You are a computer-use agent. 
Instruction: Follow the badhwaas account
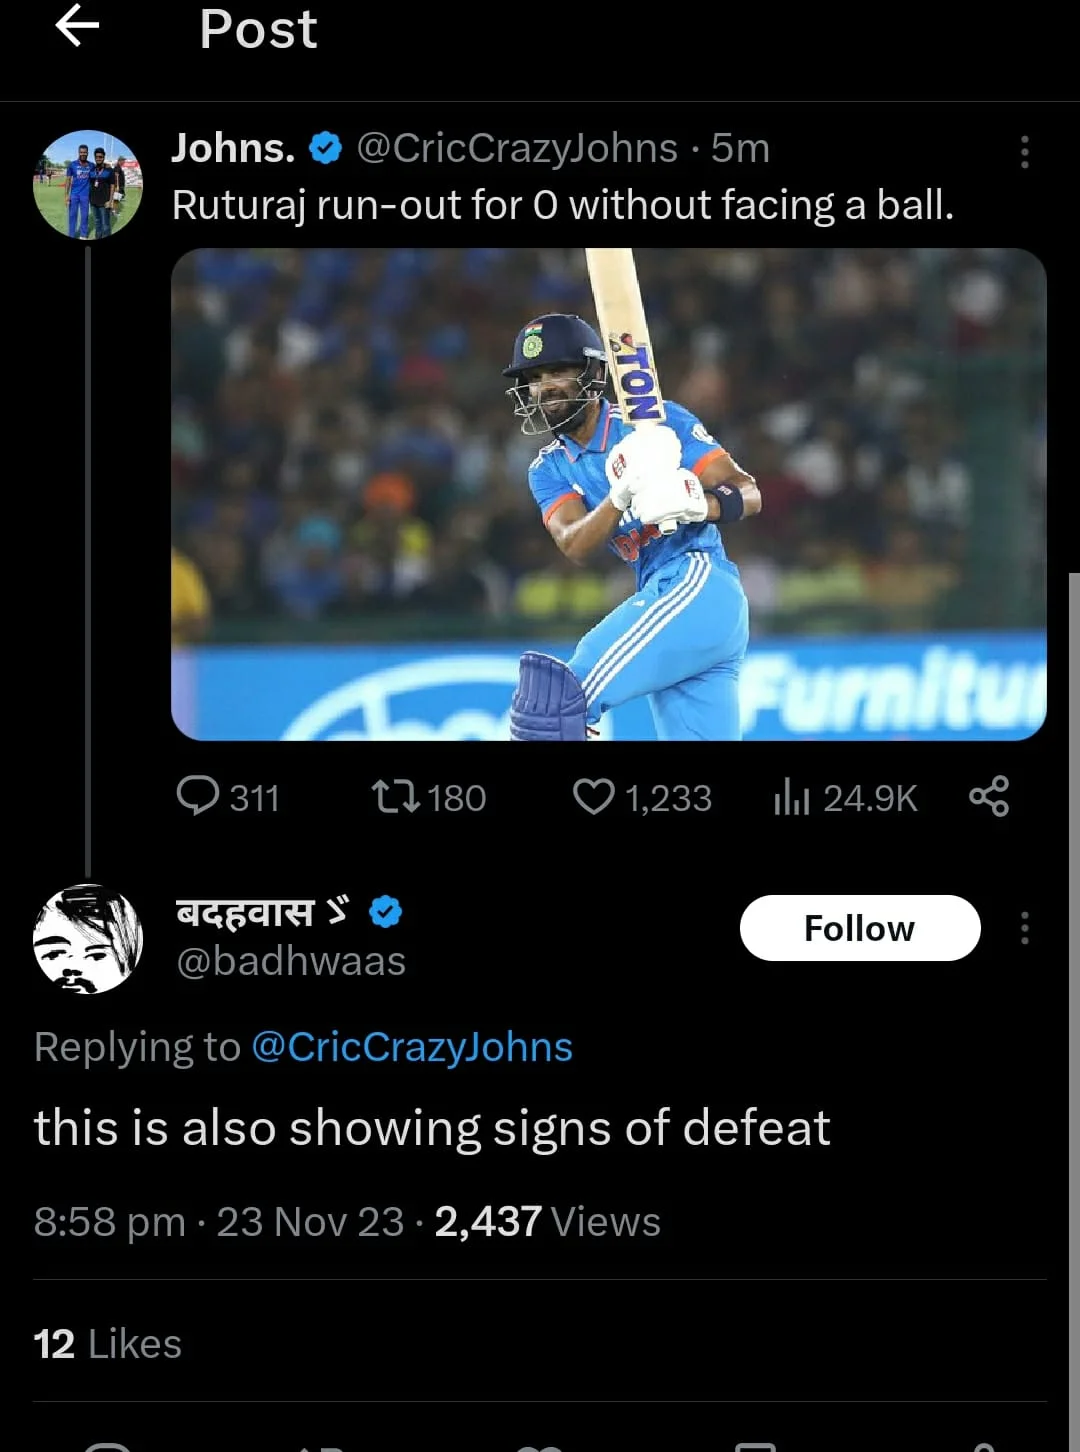click(x=859, y=928)
